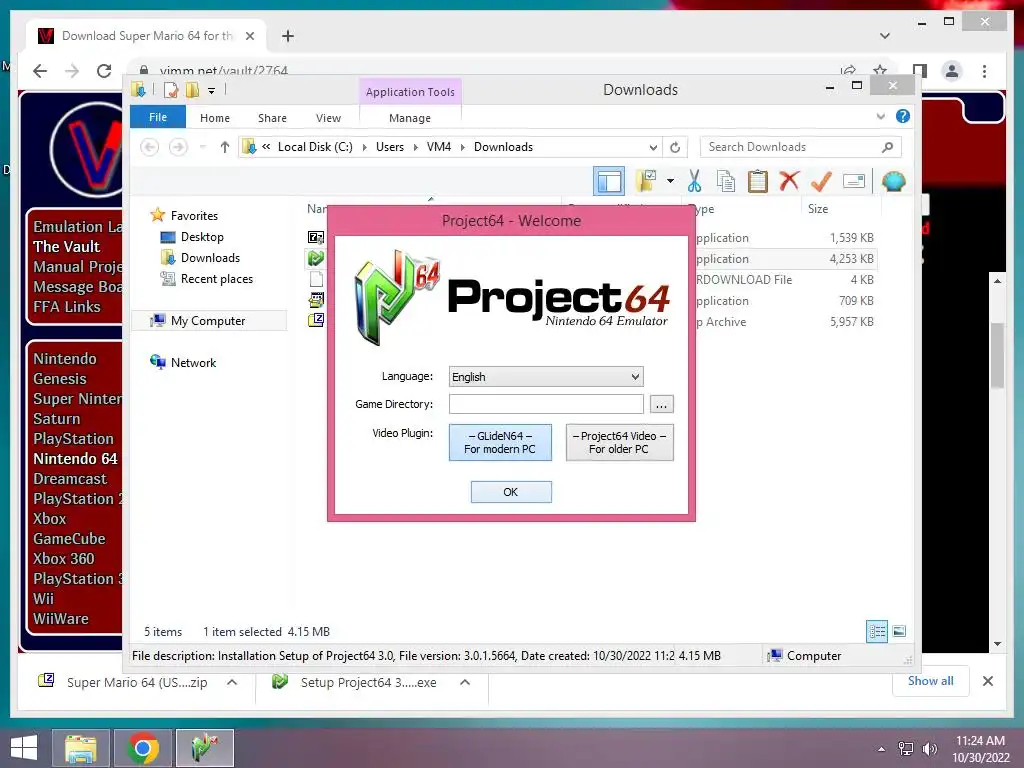Go up one folder with Up arrow

tap(225, 147)
